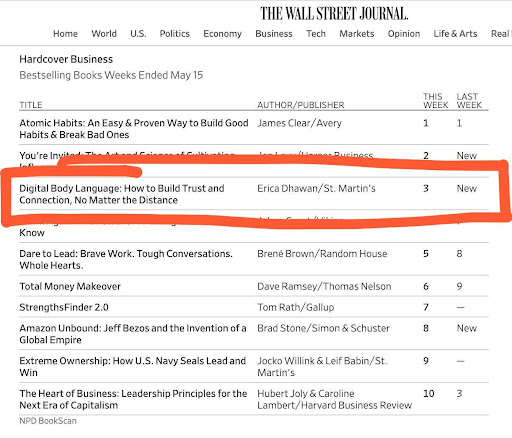Click this-week rank 5 for Dare to Lead

pos(426,254)
